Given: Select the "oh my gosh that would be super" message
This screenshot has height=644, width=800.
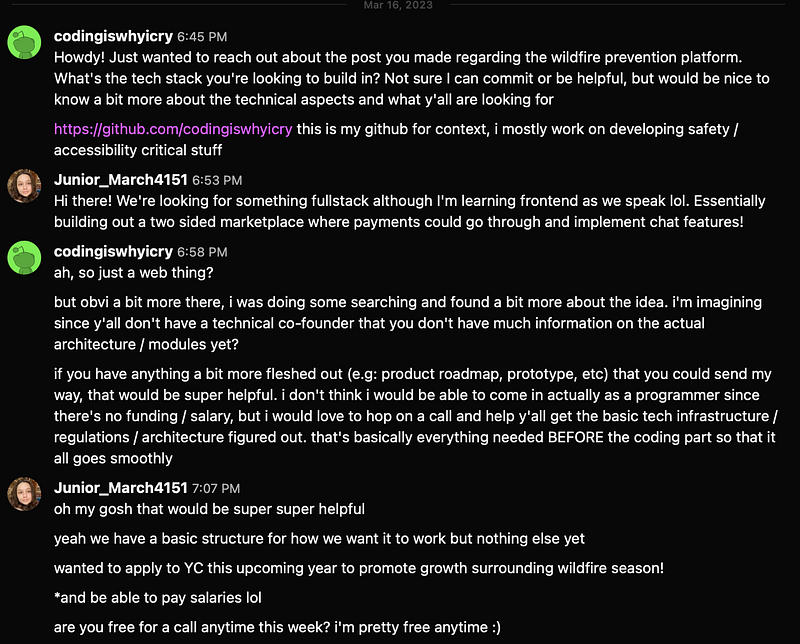Looking at the screenshot, I should tap(209, 509).
